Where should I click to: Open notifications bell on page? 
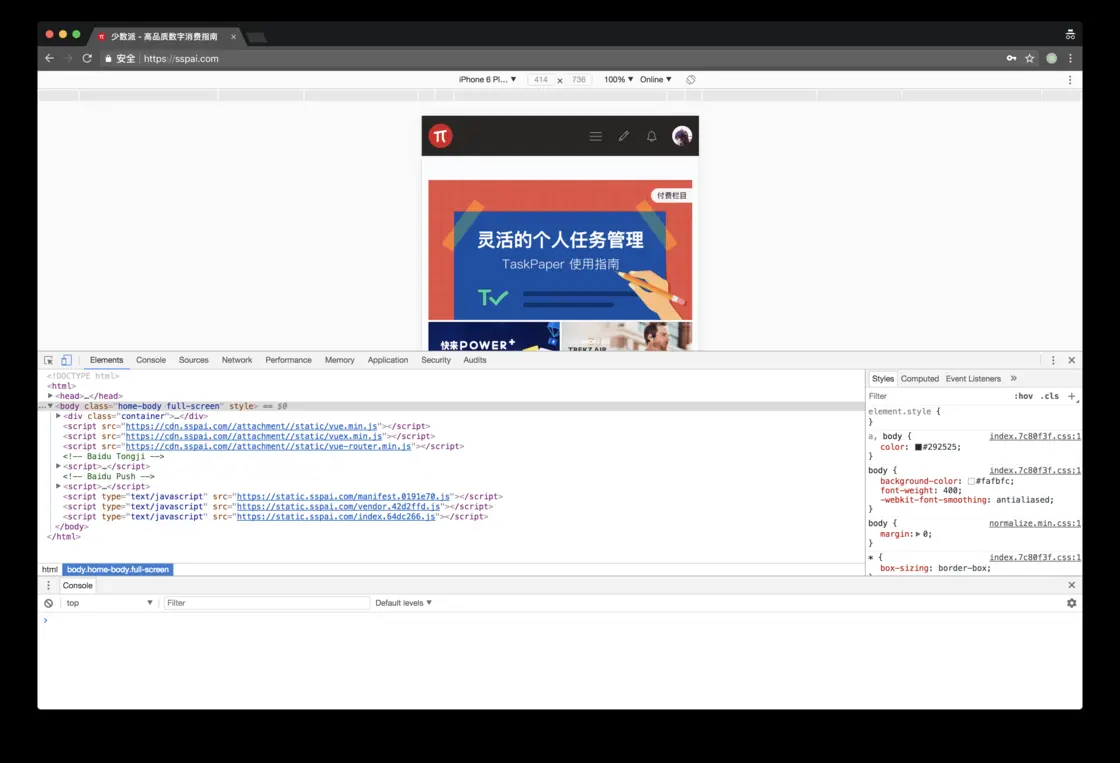651,136
